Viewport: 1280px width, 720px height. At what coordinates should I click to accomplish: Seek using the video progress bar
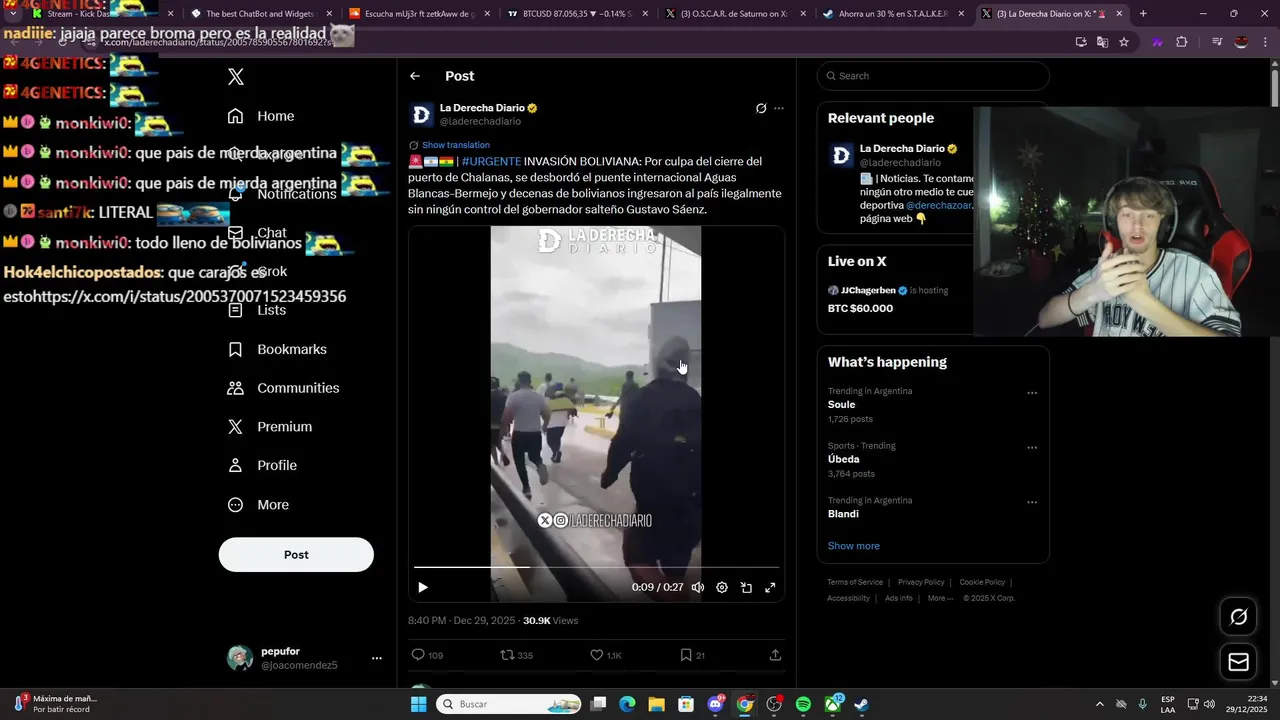[x=596, y=567]
